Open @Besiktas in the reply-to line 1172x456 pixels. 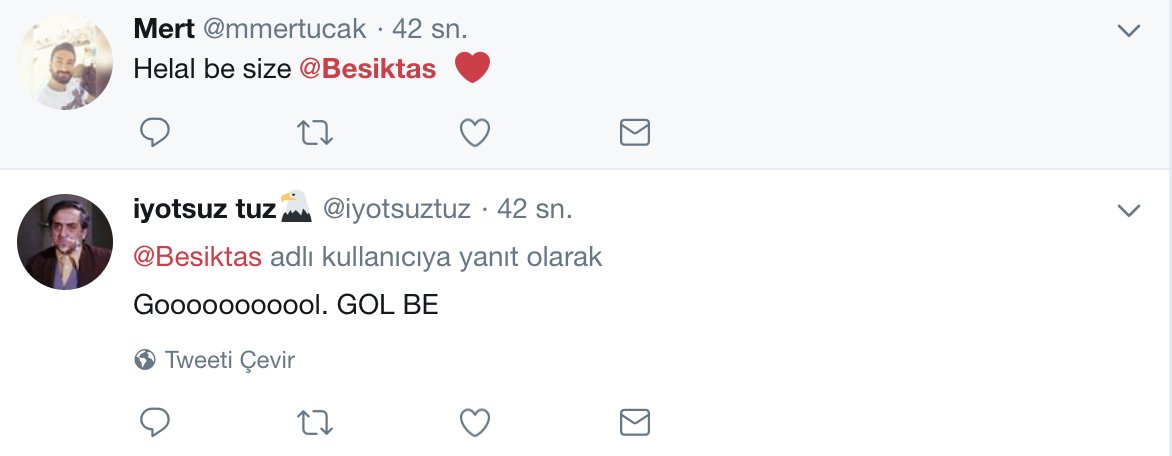[x=197, y=257]
